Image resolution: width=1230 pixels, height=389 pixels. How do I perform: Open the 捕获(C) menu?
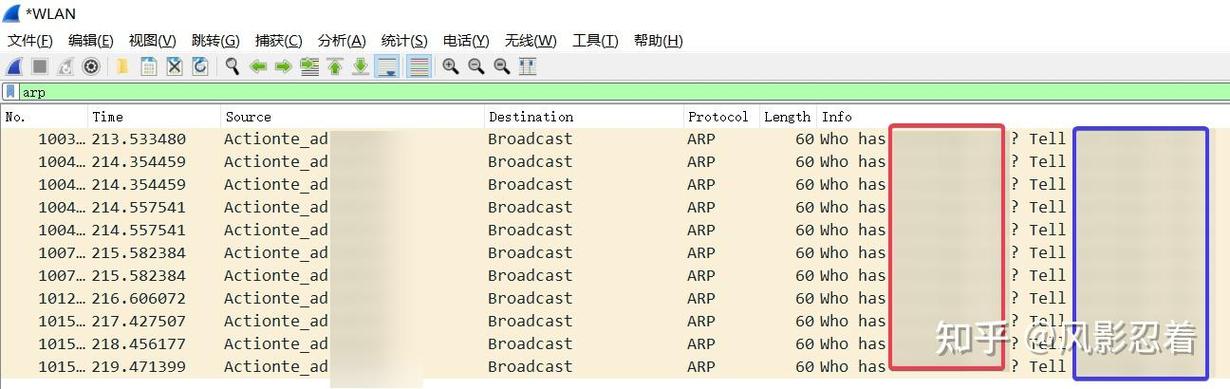[x=278, y=41]
